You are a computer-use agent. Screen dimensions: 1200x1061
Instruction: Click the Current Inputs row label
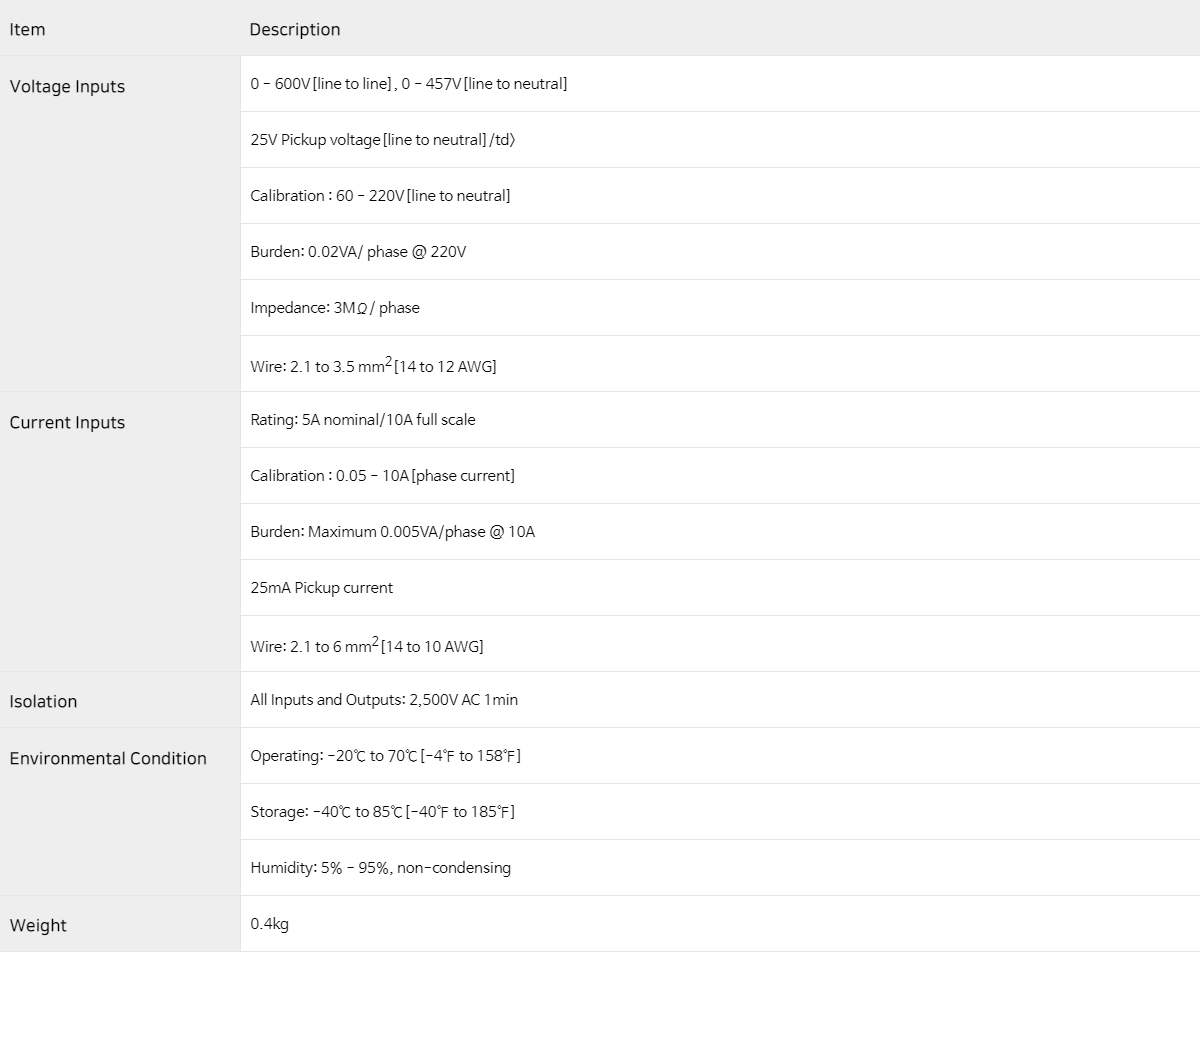point(67,422)
